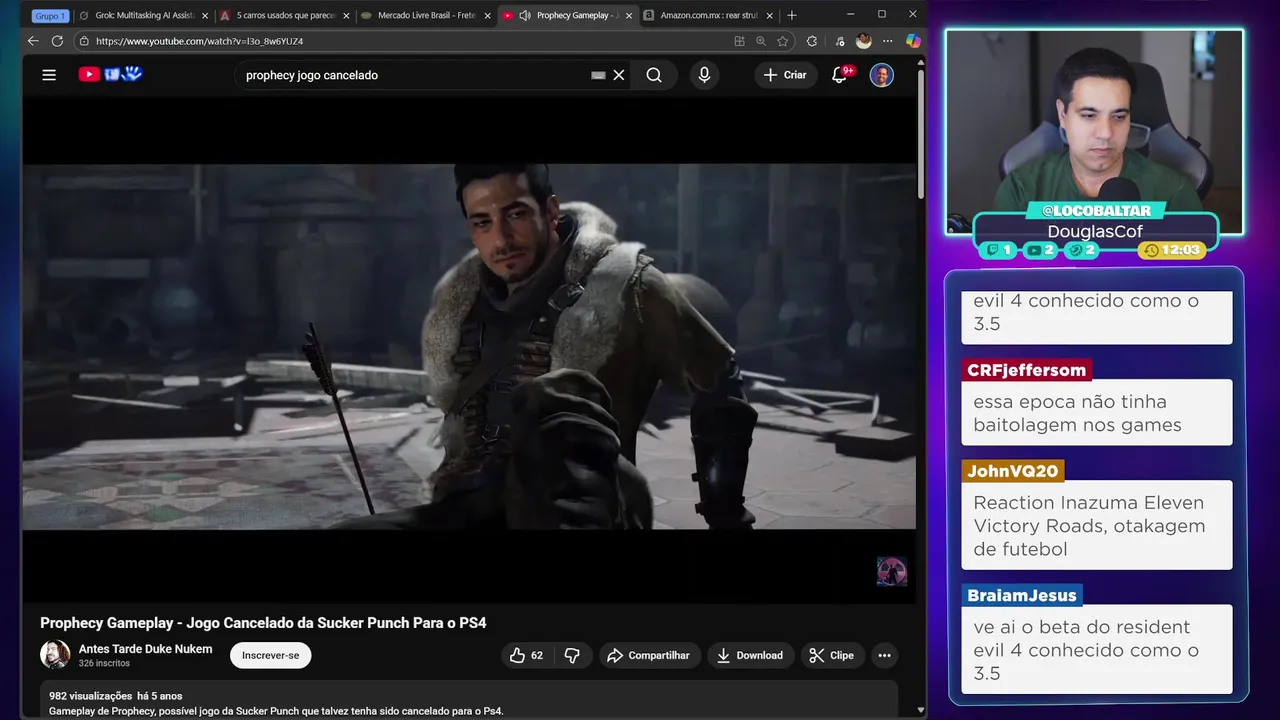
Task: Close the Grok tab
Action: 204,15
